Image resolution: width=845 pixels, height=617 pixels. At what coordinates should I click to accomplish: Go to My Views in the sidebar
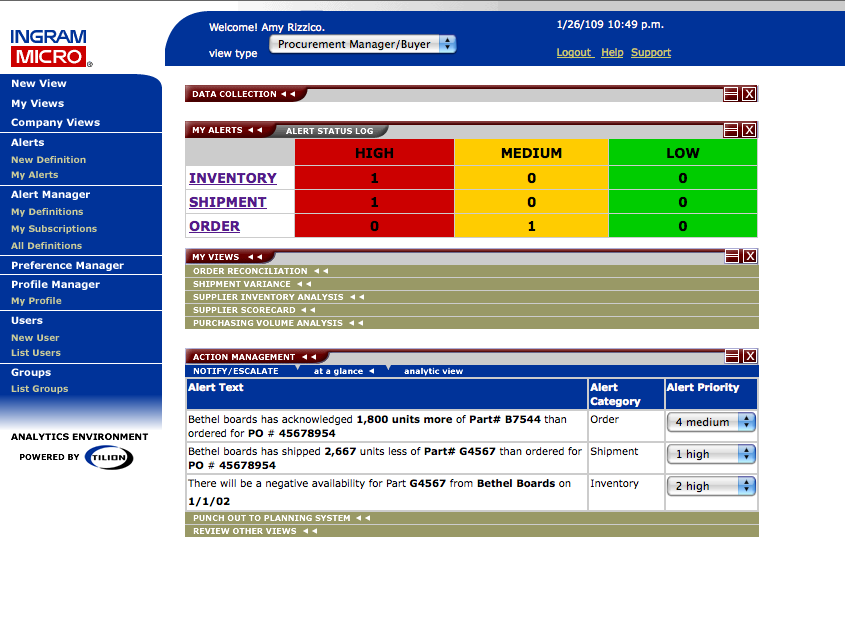[x=38, y=103]
